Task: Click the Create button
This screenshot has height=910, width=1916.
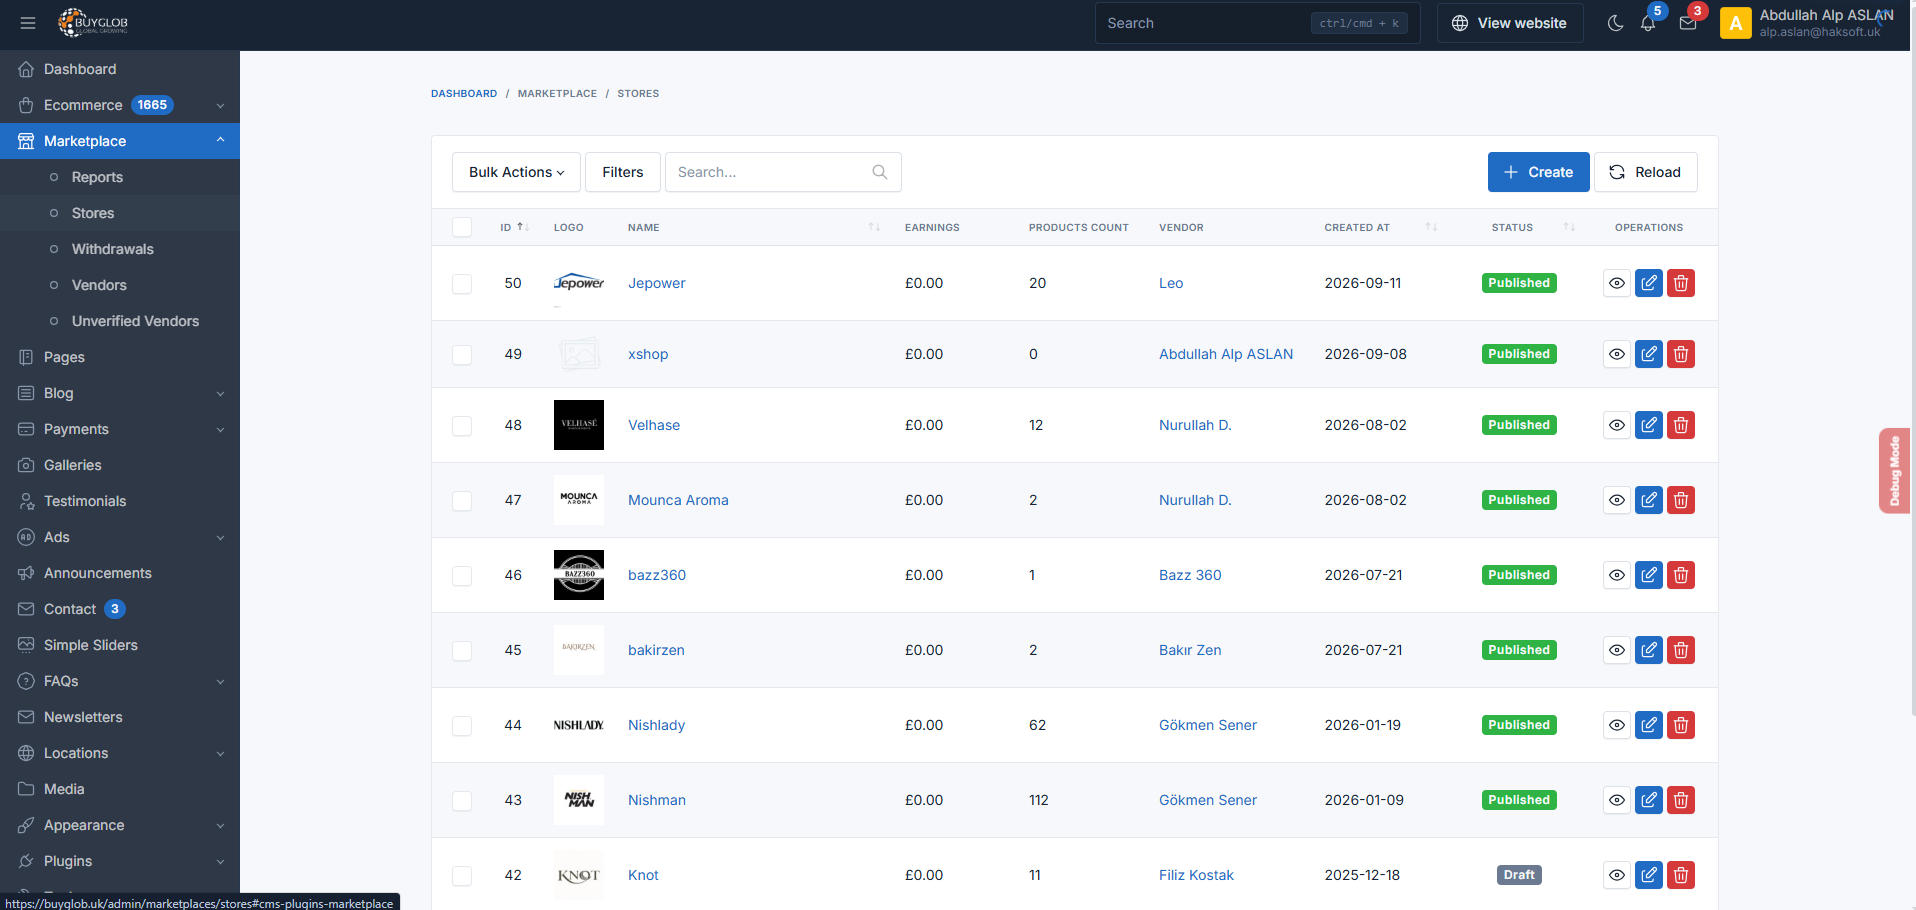Action: (1538, 172)
